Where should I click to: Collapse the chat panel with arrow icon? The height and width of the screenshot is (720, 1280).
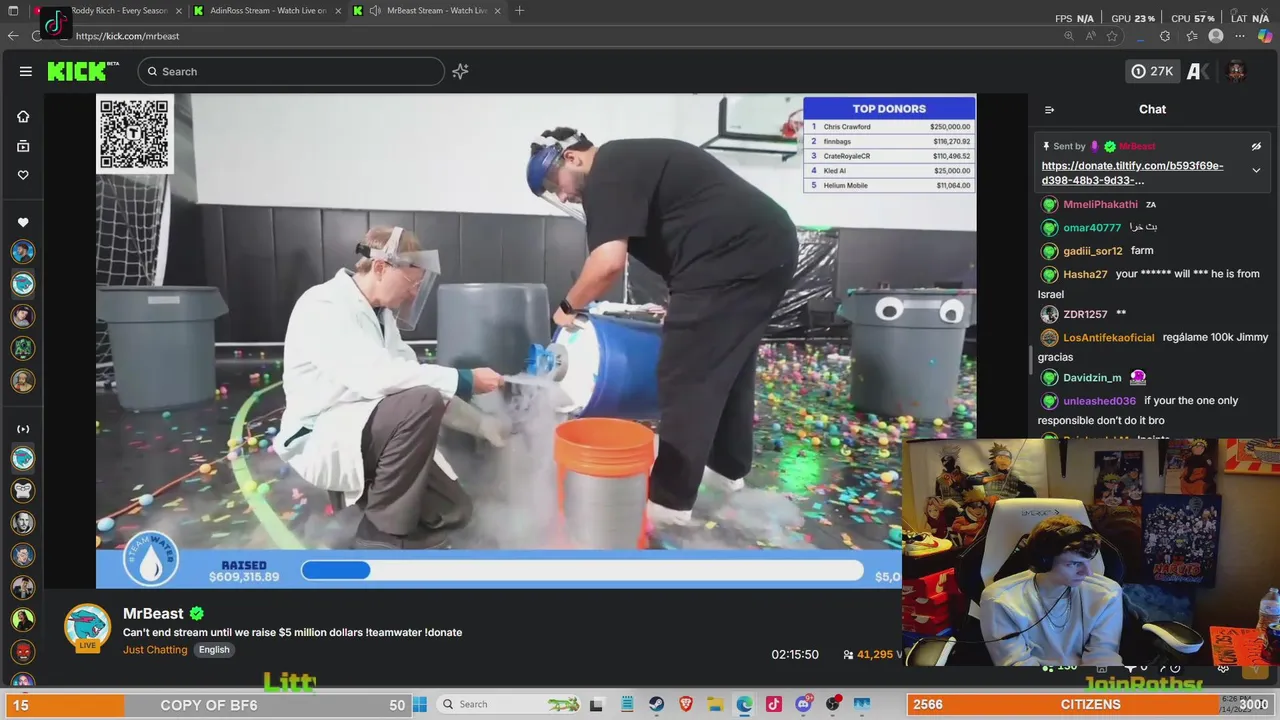1049,110
